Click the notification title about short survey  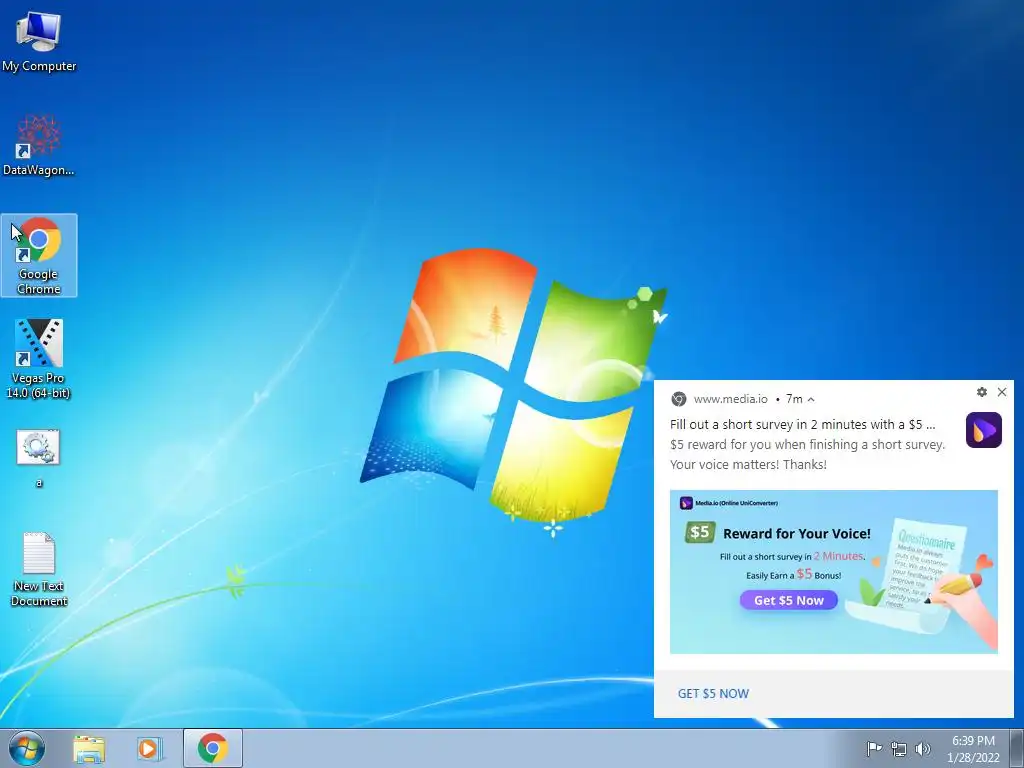click(x=803, y=424)
